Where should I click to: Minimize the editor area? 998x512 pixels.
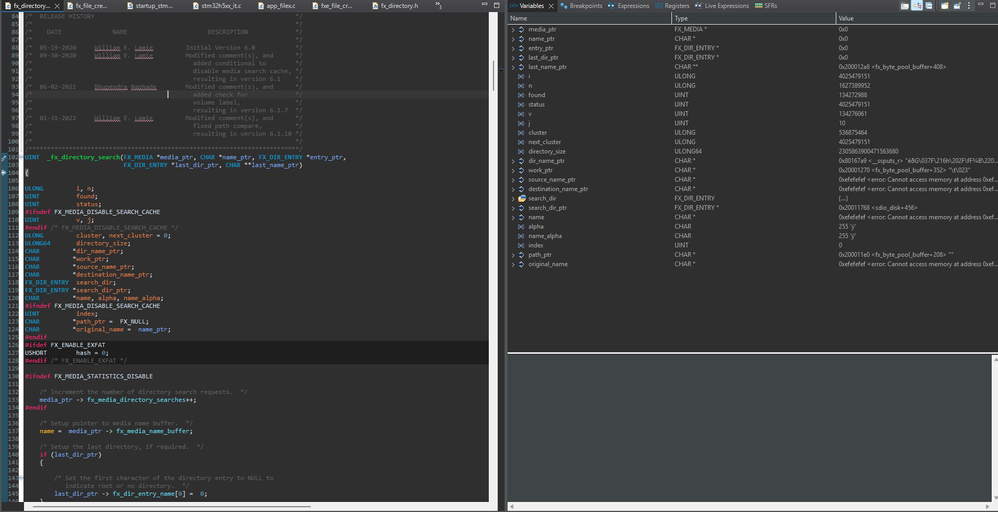click(484, 4)
